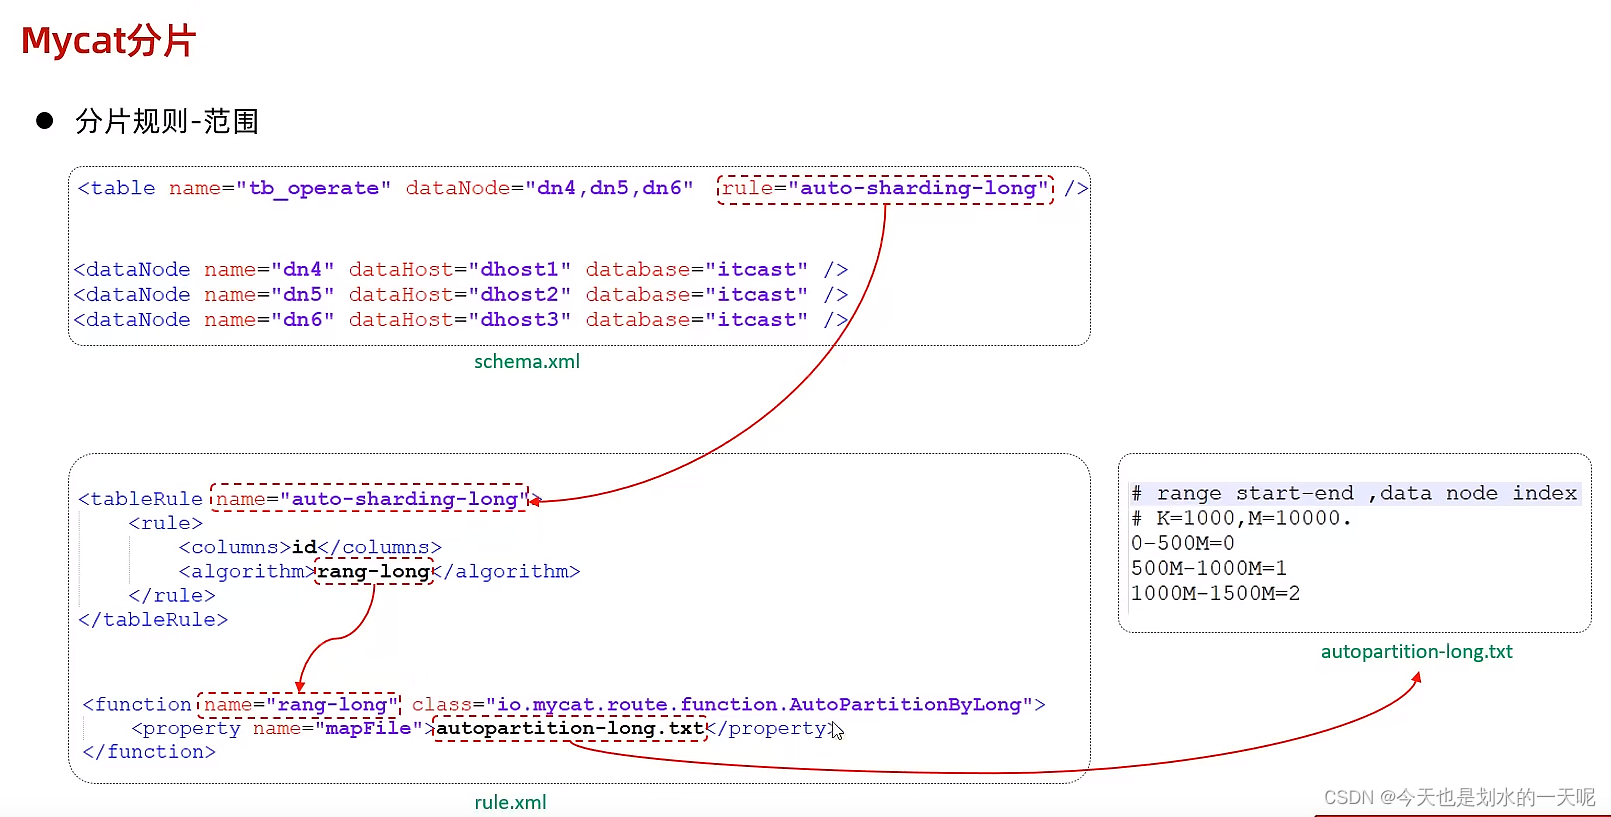Click the green "autopartition-long.txt" file caption
Image resolution: width=1611 pixels, height=817 pixels.
(x=1417, y=652)
